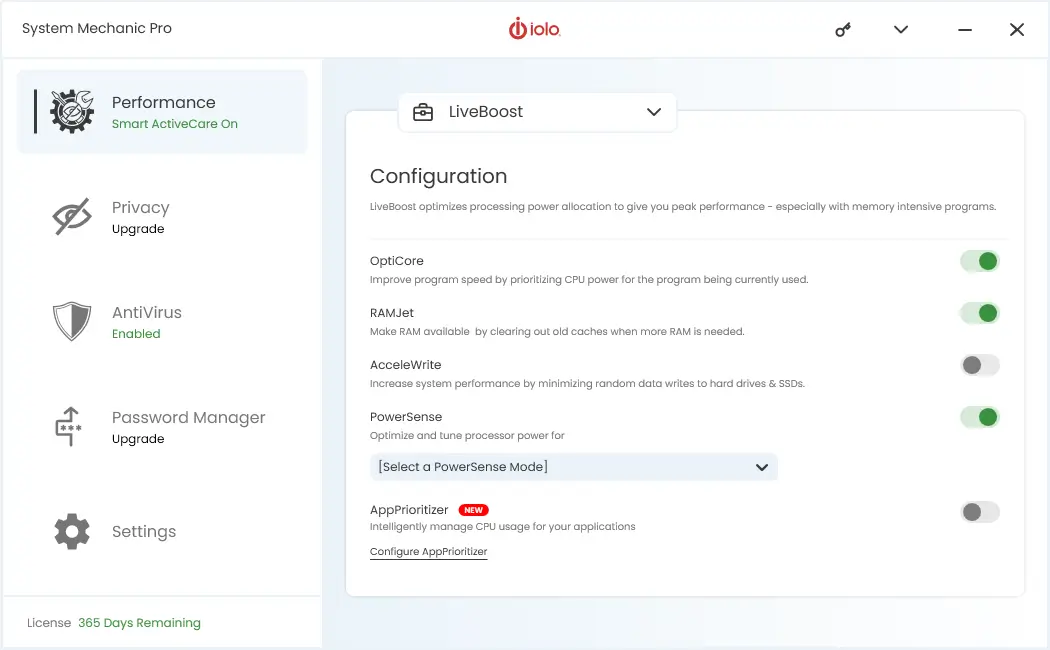Click the 365 Days Remaining license text
The height and width of the screenshot is (650, 1050).
coord(139,622)
